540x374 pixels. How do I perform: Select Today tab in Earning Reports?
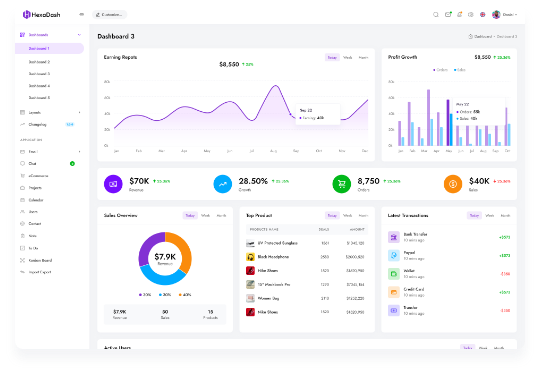tap(332, 58)
